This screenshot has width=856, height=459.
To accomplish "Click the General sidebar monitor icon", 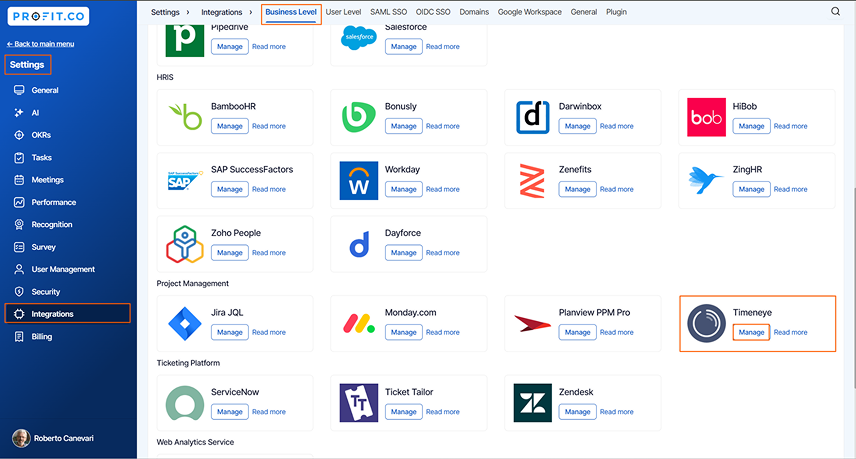I will tap(19, 90).
